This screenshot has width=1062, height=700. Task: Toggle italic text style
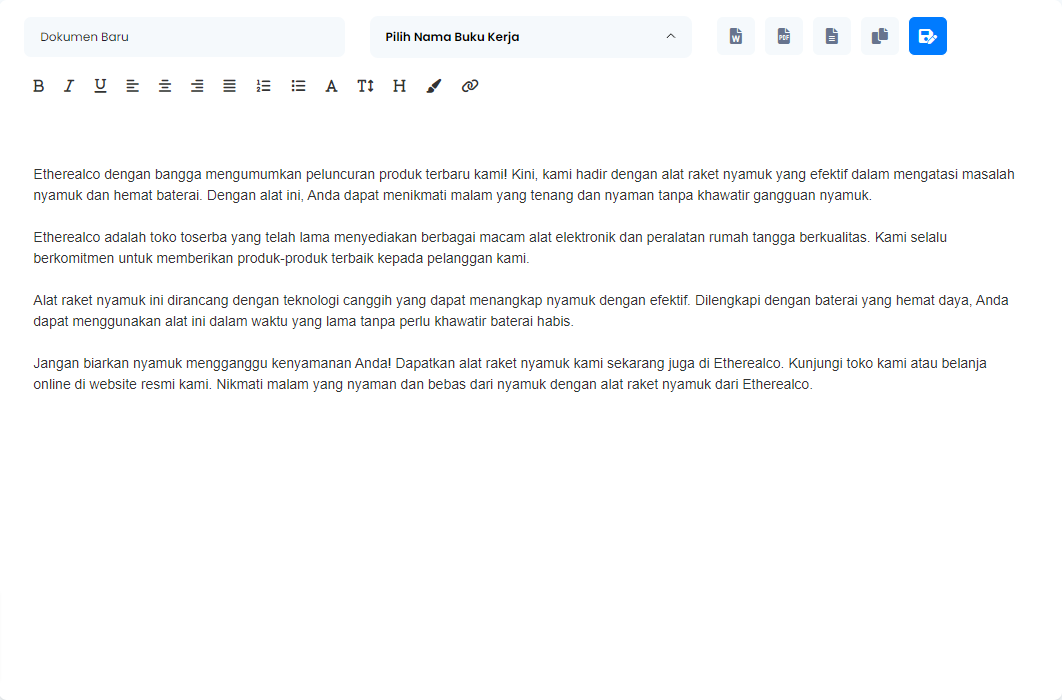point(69,86)
